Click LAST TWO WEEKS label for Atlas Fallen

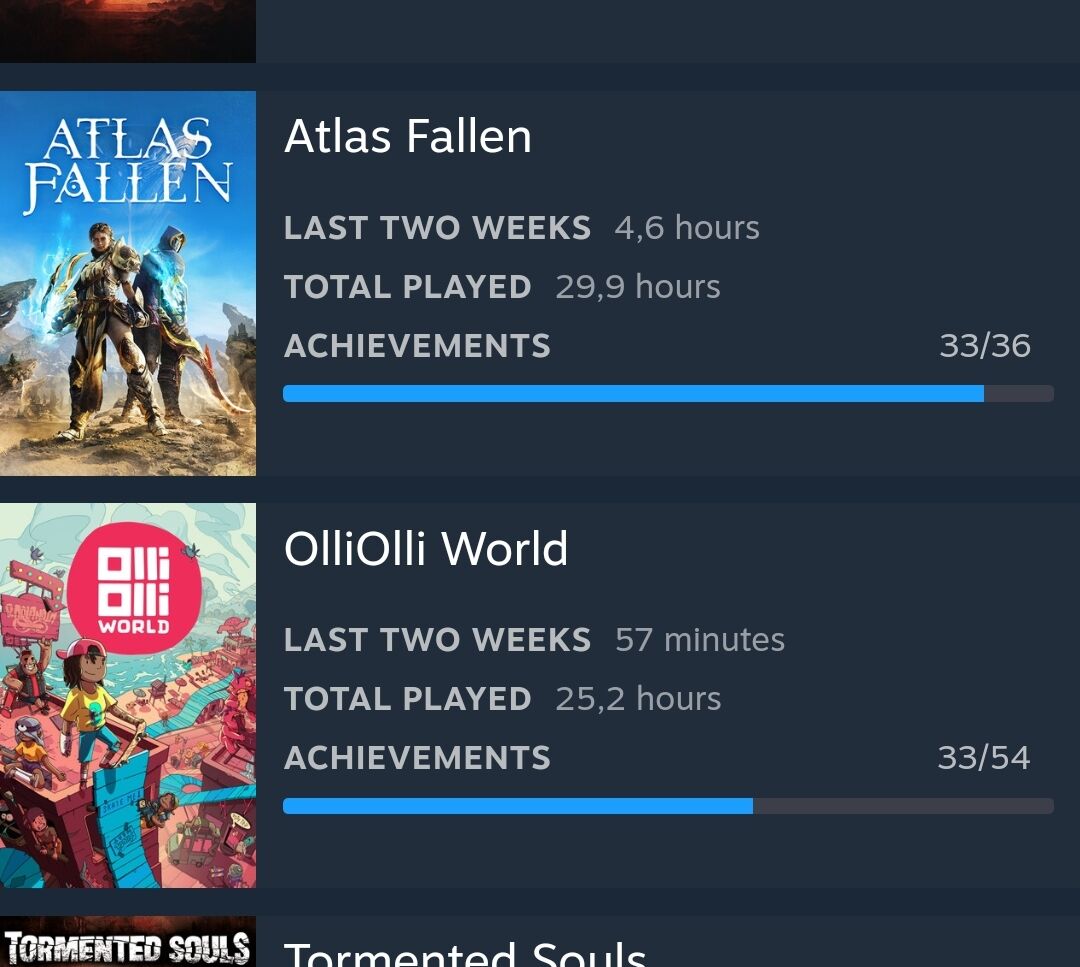click(x=437, y=228)
